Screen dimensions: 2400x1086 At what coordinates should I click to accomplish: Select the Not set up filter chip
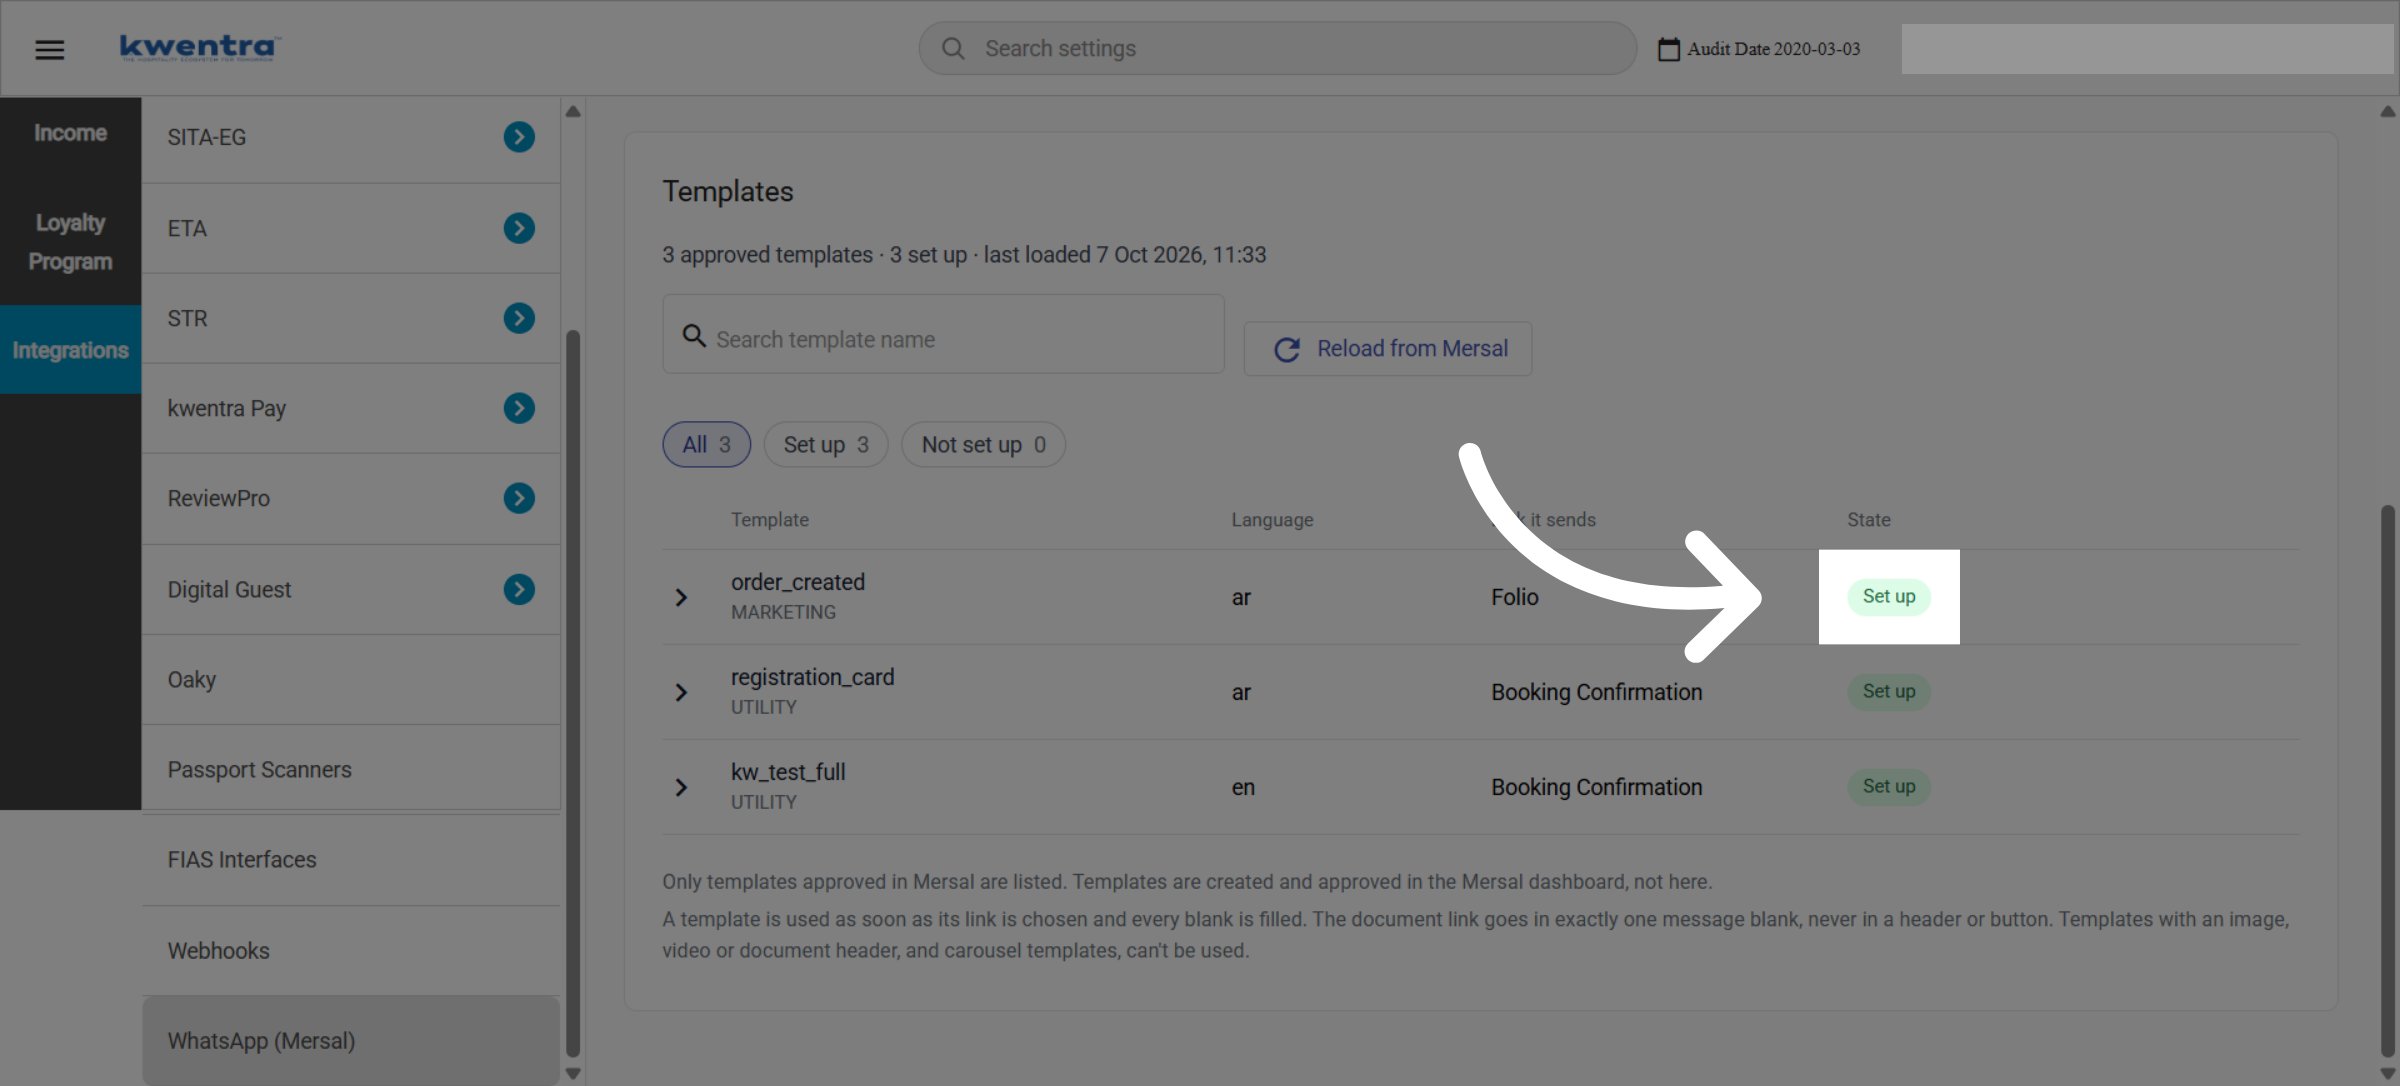click(x=983, y=444)
